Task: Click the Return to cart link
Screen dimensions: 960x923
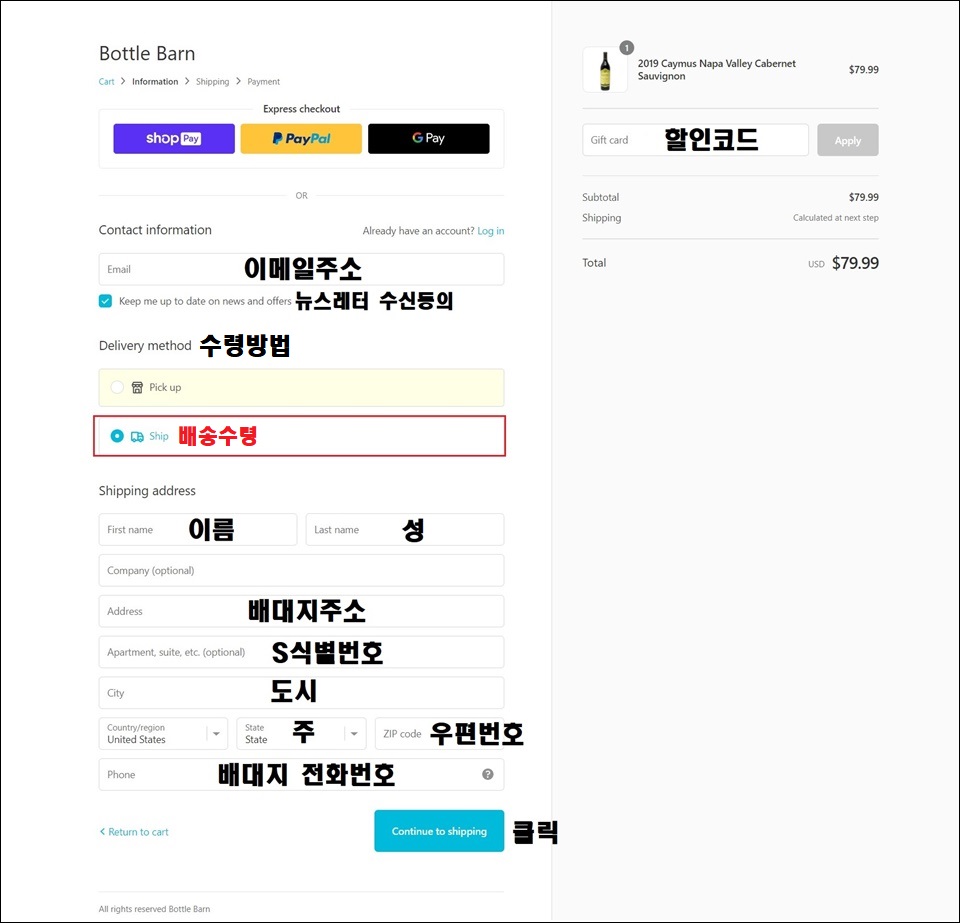Action: coord(134,832)
